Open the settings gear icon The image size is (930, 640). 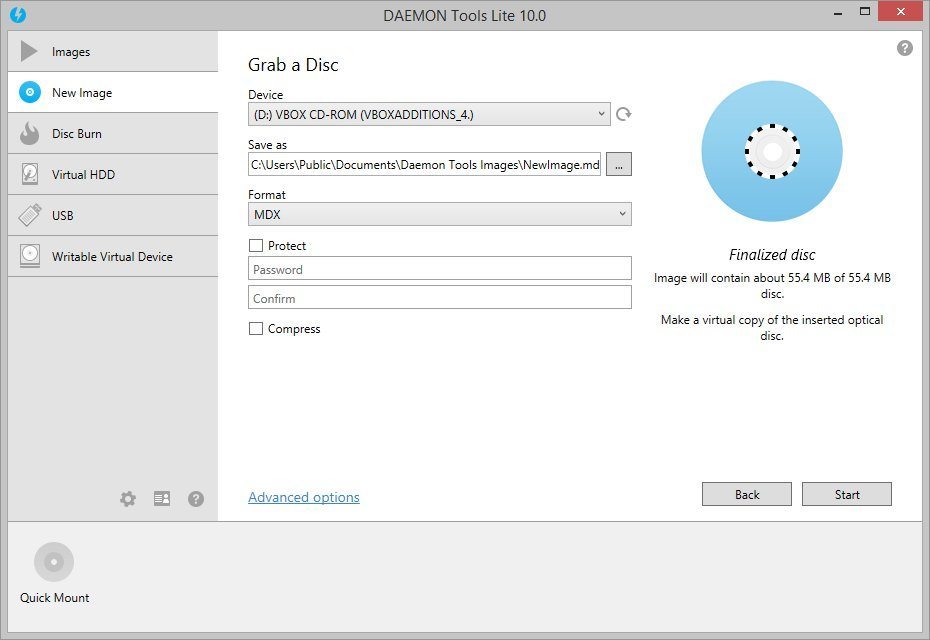(x=128, y=498)
